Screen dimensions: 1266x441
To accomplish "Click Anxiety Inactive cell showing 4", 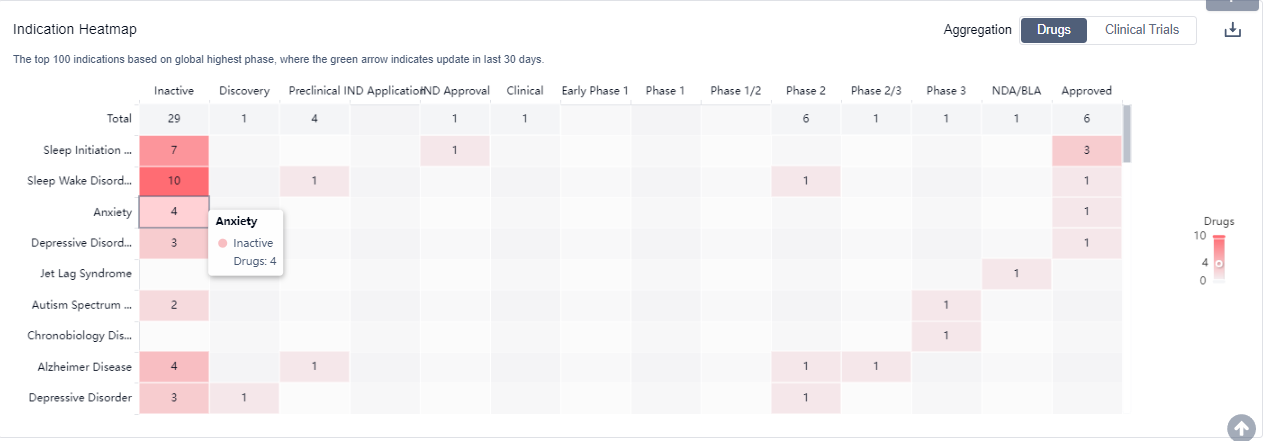I will 174,212.
